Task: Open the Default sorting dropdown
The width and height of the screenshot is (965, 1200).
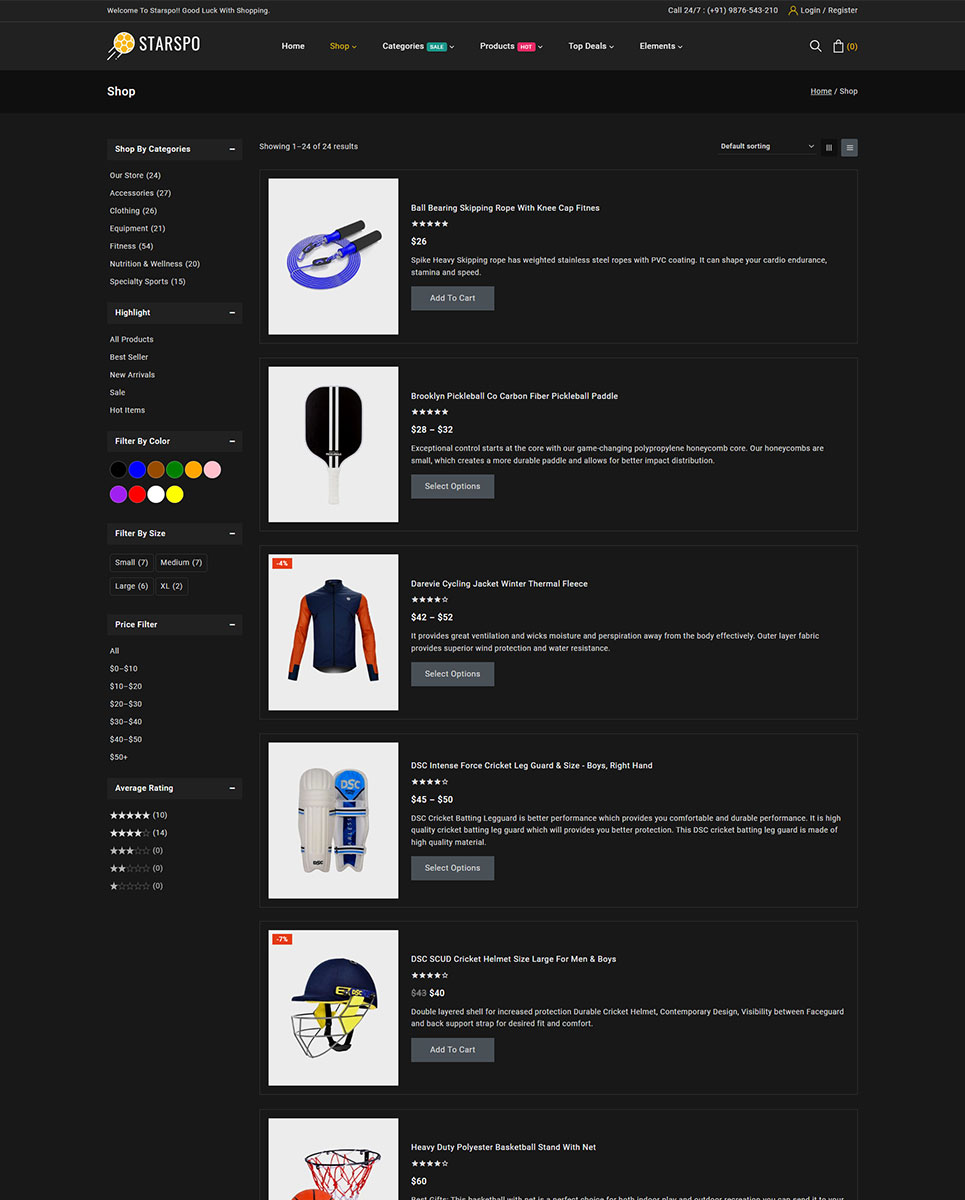Action: pos(767,146)
